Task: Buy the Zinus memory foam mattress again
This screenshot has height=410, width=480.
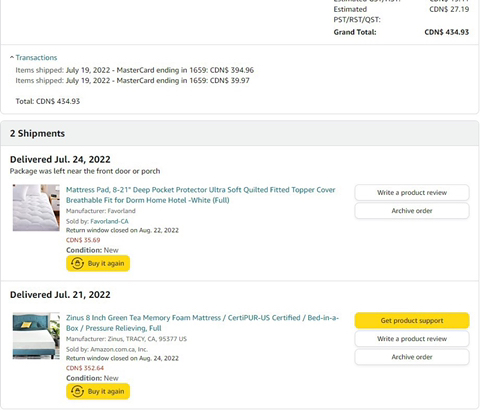Action: click(98, 391)
